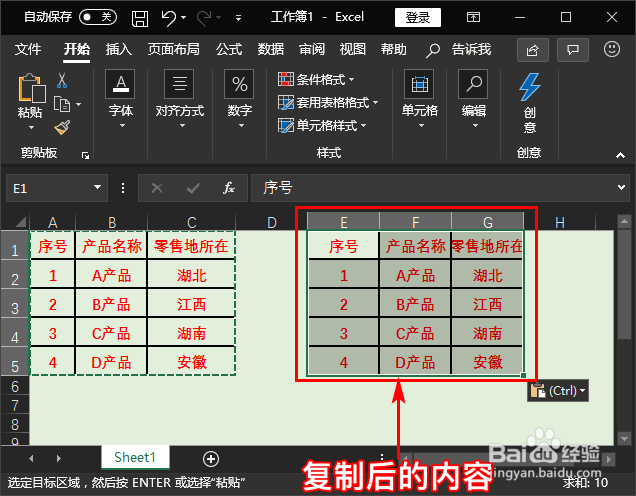Select column D header
Screen dimensions: 636x496
click(272, 222)
